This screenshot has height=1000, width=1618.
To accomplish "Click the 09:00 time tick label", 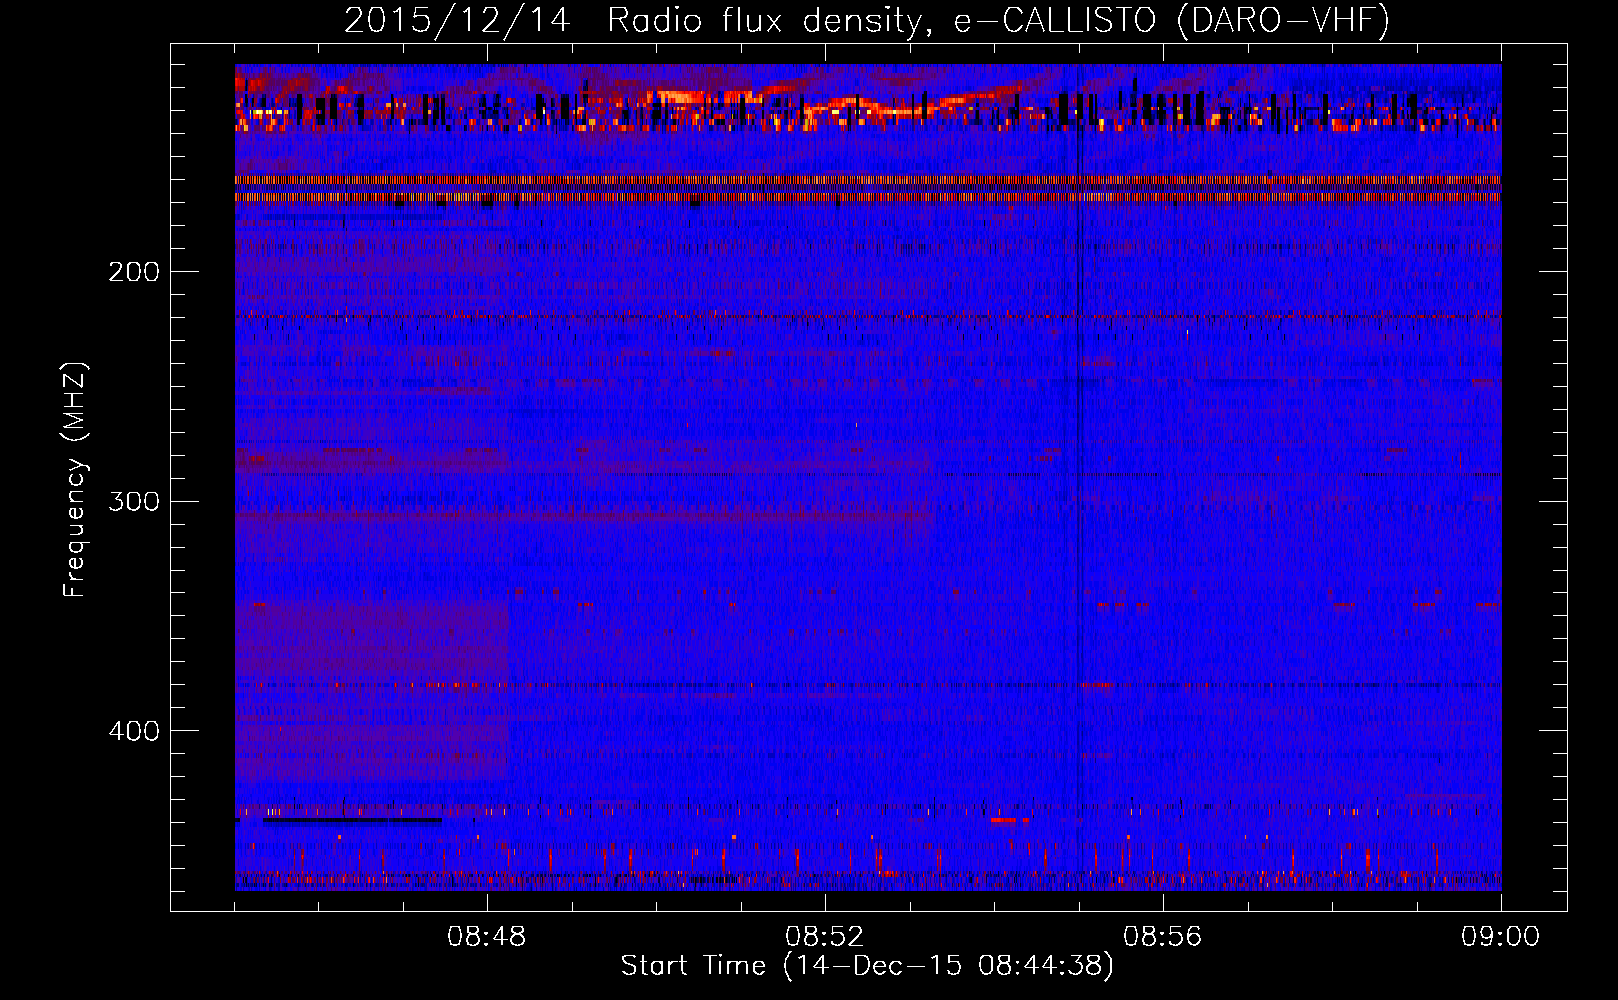I will pos(1500,937).
